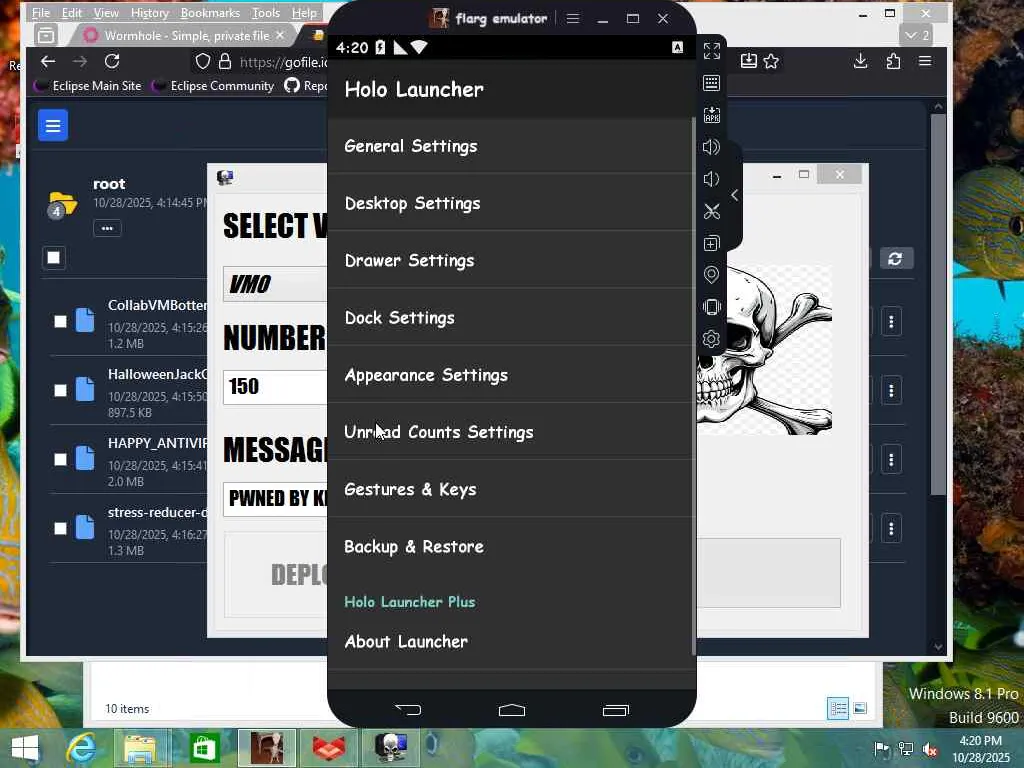The width and height of the screenshot is (1024, 768).
Task: Close the Wormhole tab
Action: click(x=280, y=35)
